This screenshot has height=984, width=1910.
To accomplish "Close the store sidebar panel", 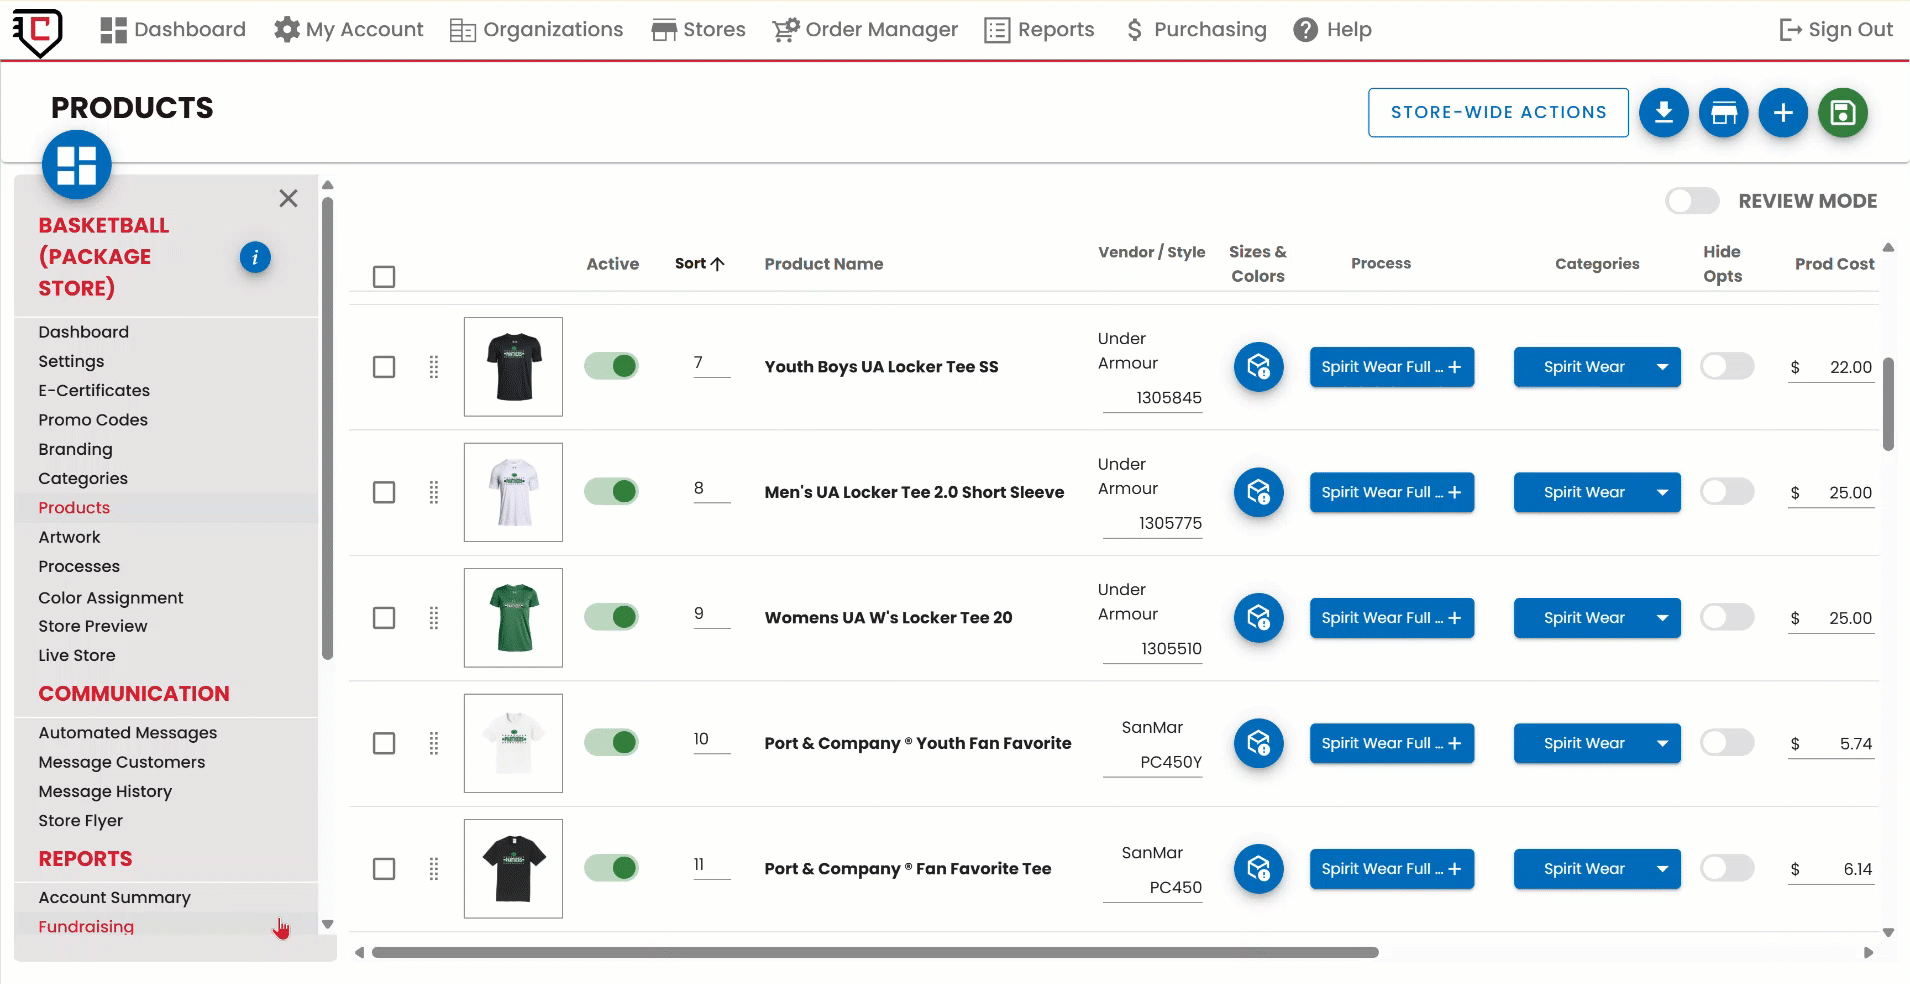I will point(288,199).
